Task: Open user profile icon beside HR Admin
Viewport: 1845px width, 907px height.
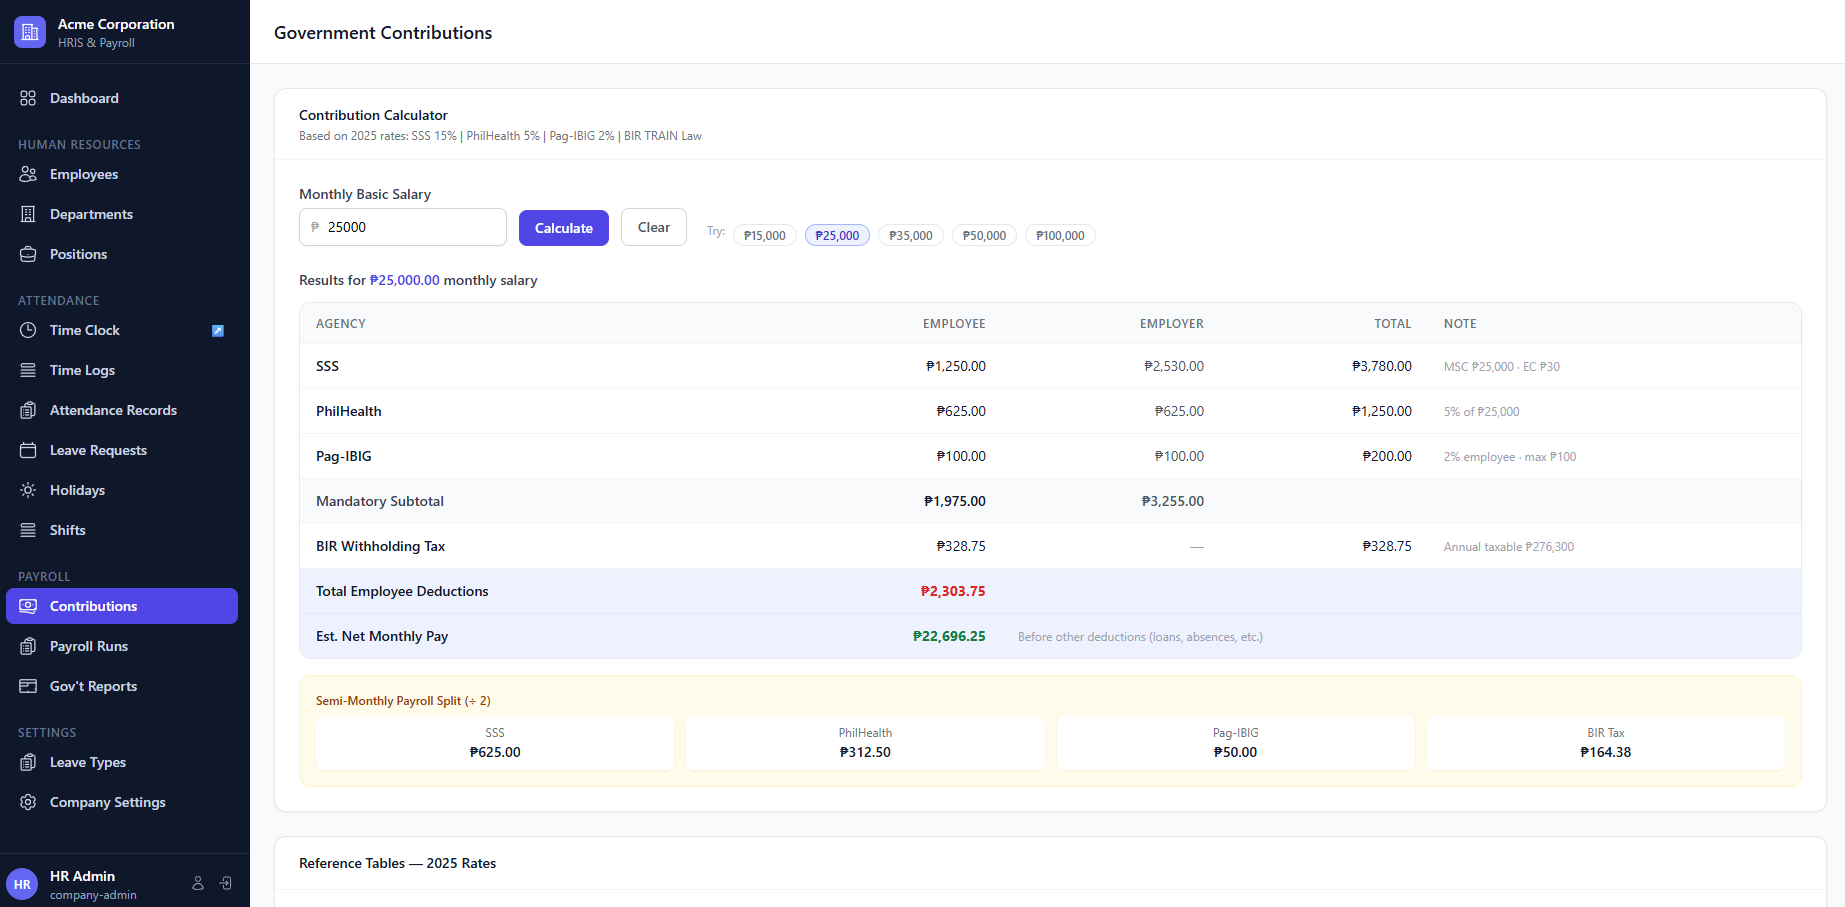Action: pyautogui.click(x=198, y=883)
